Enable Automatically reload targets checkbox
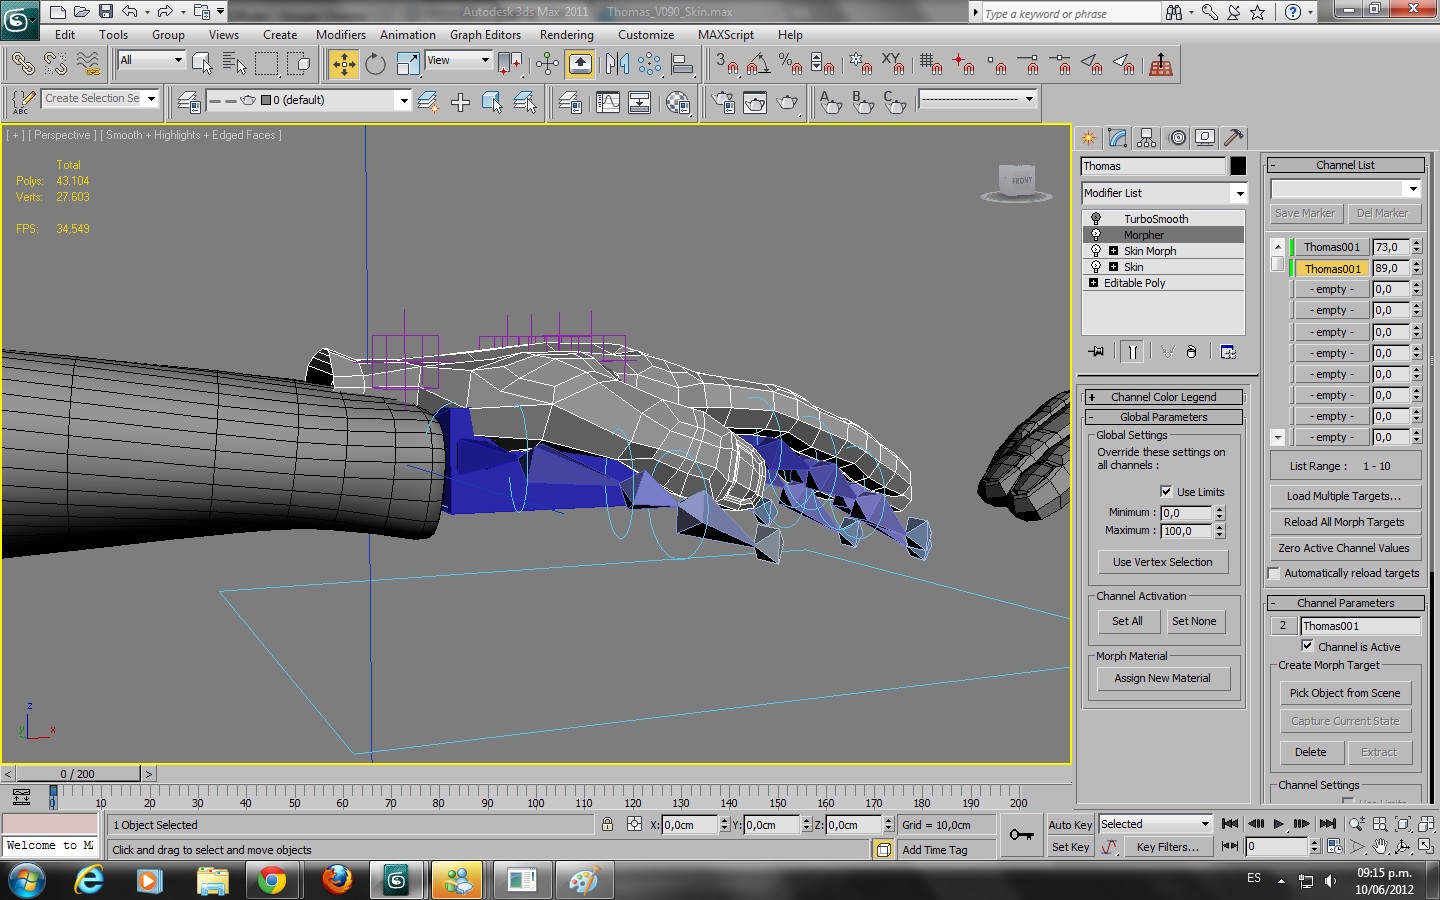This screenshot has height=900, width=1440. [1274, 573]
